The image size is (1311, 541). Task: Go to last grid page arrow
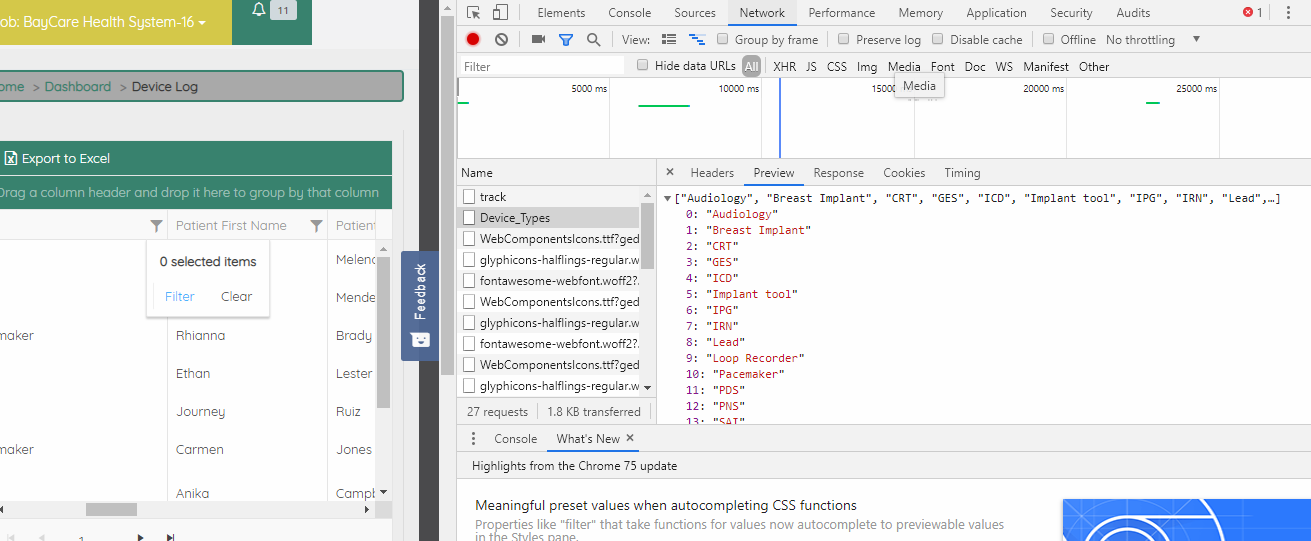(x=170, y=537)
